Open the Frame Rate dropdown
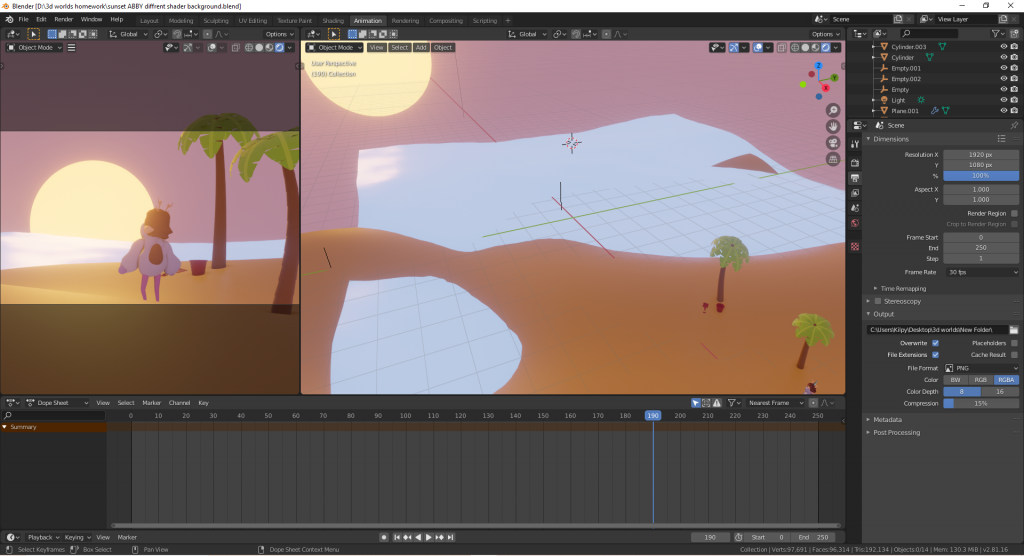This screenshot has height=556, width=1024. point(982,272)
